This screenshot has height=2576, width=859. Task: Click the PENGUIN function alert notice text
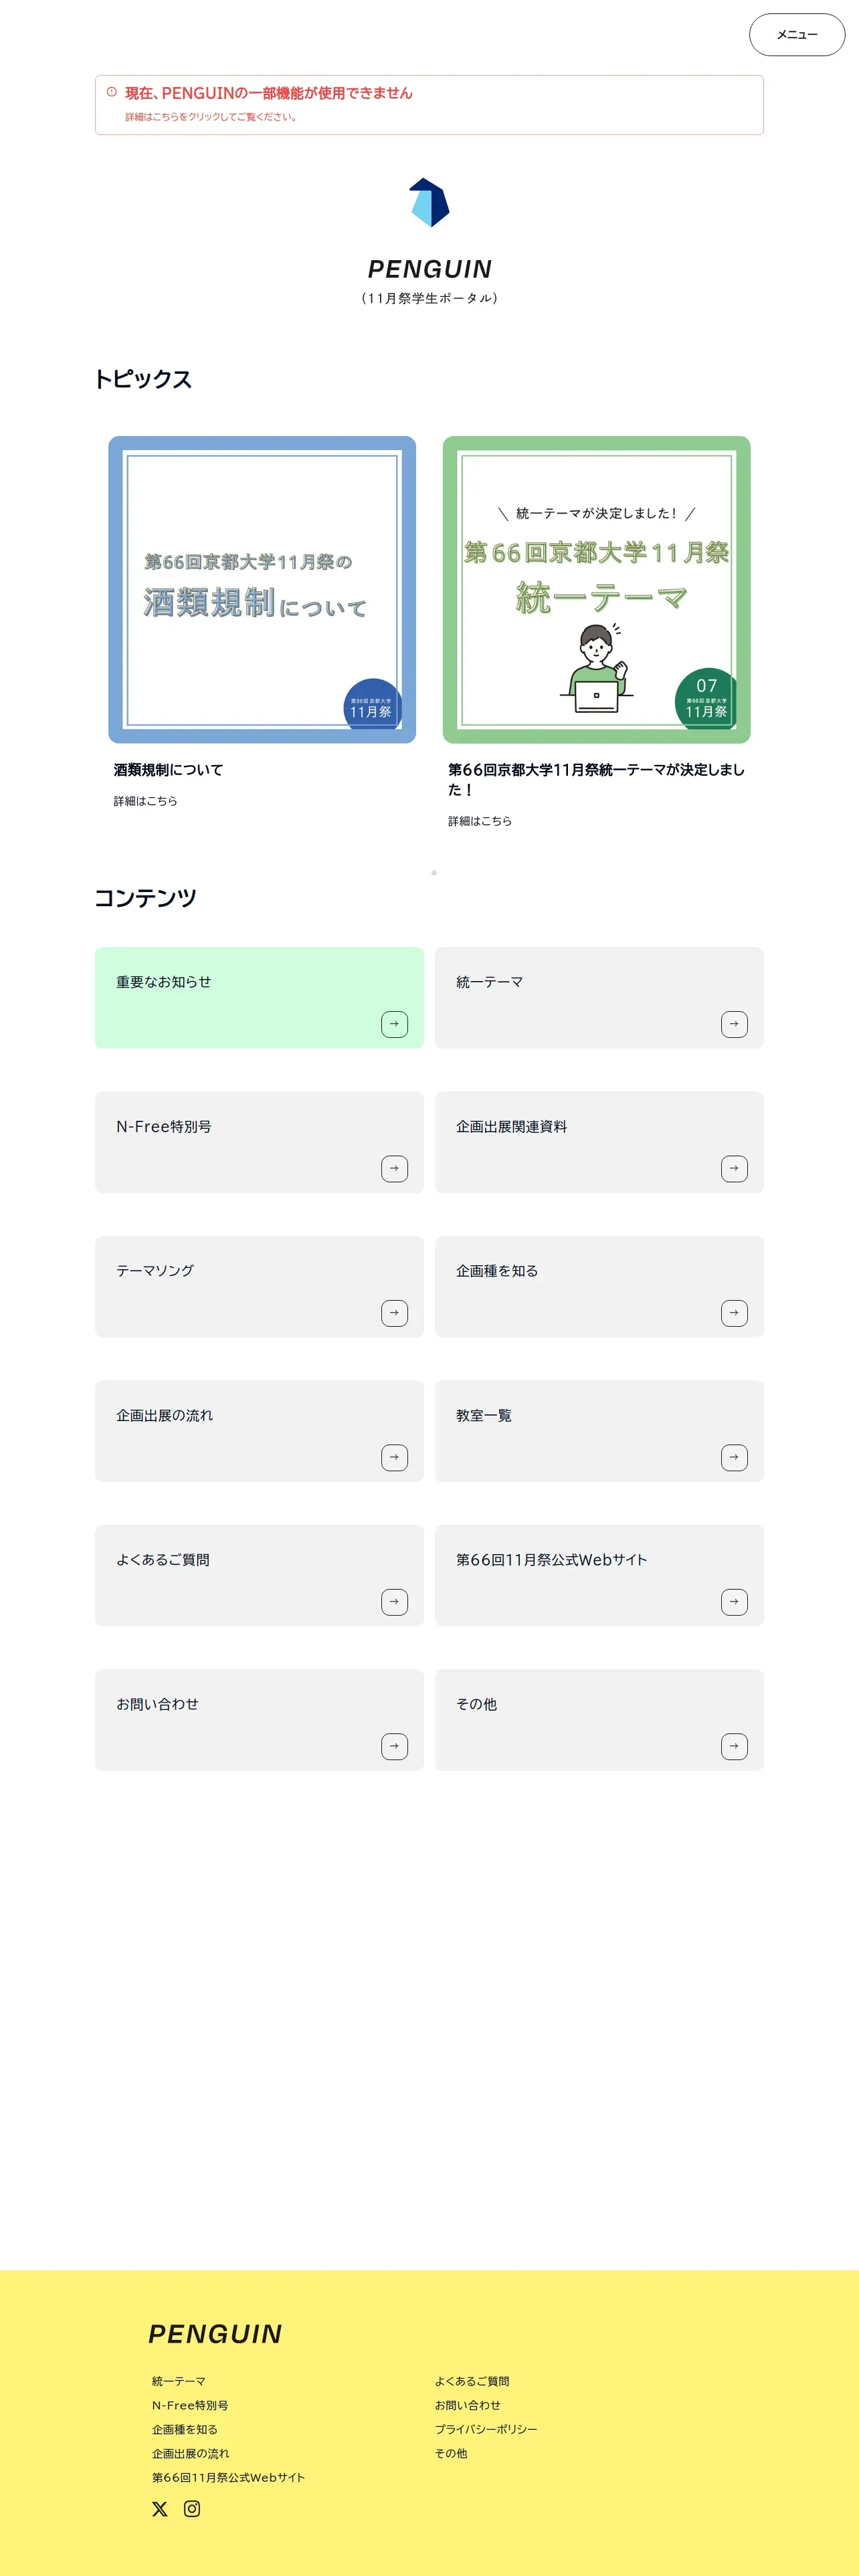click(268, 93)
